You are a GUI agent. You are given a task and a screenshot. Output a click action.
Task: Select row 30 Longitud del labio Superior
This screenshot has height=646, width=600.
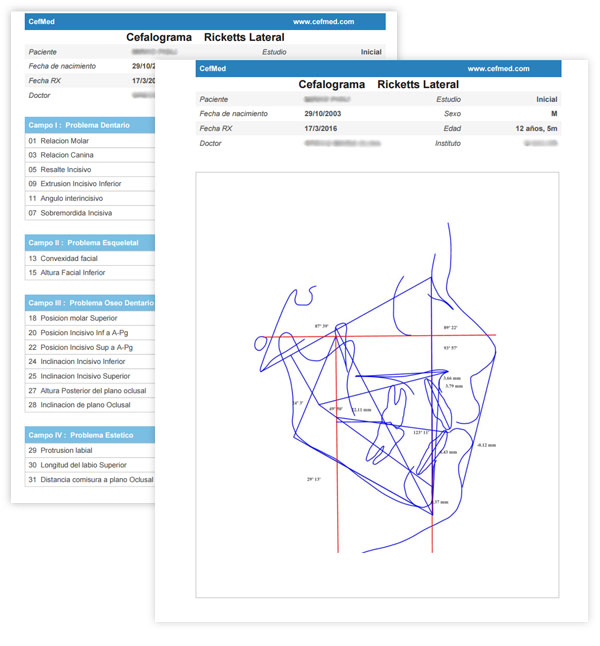pyautogui.click(x=90, y=465)
